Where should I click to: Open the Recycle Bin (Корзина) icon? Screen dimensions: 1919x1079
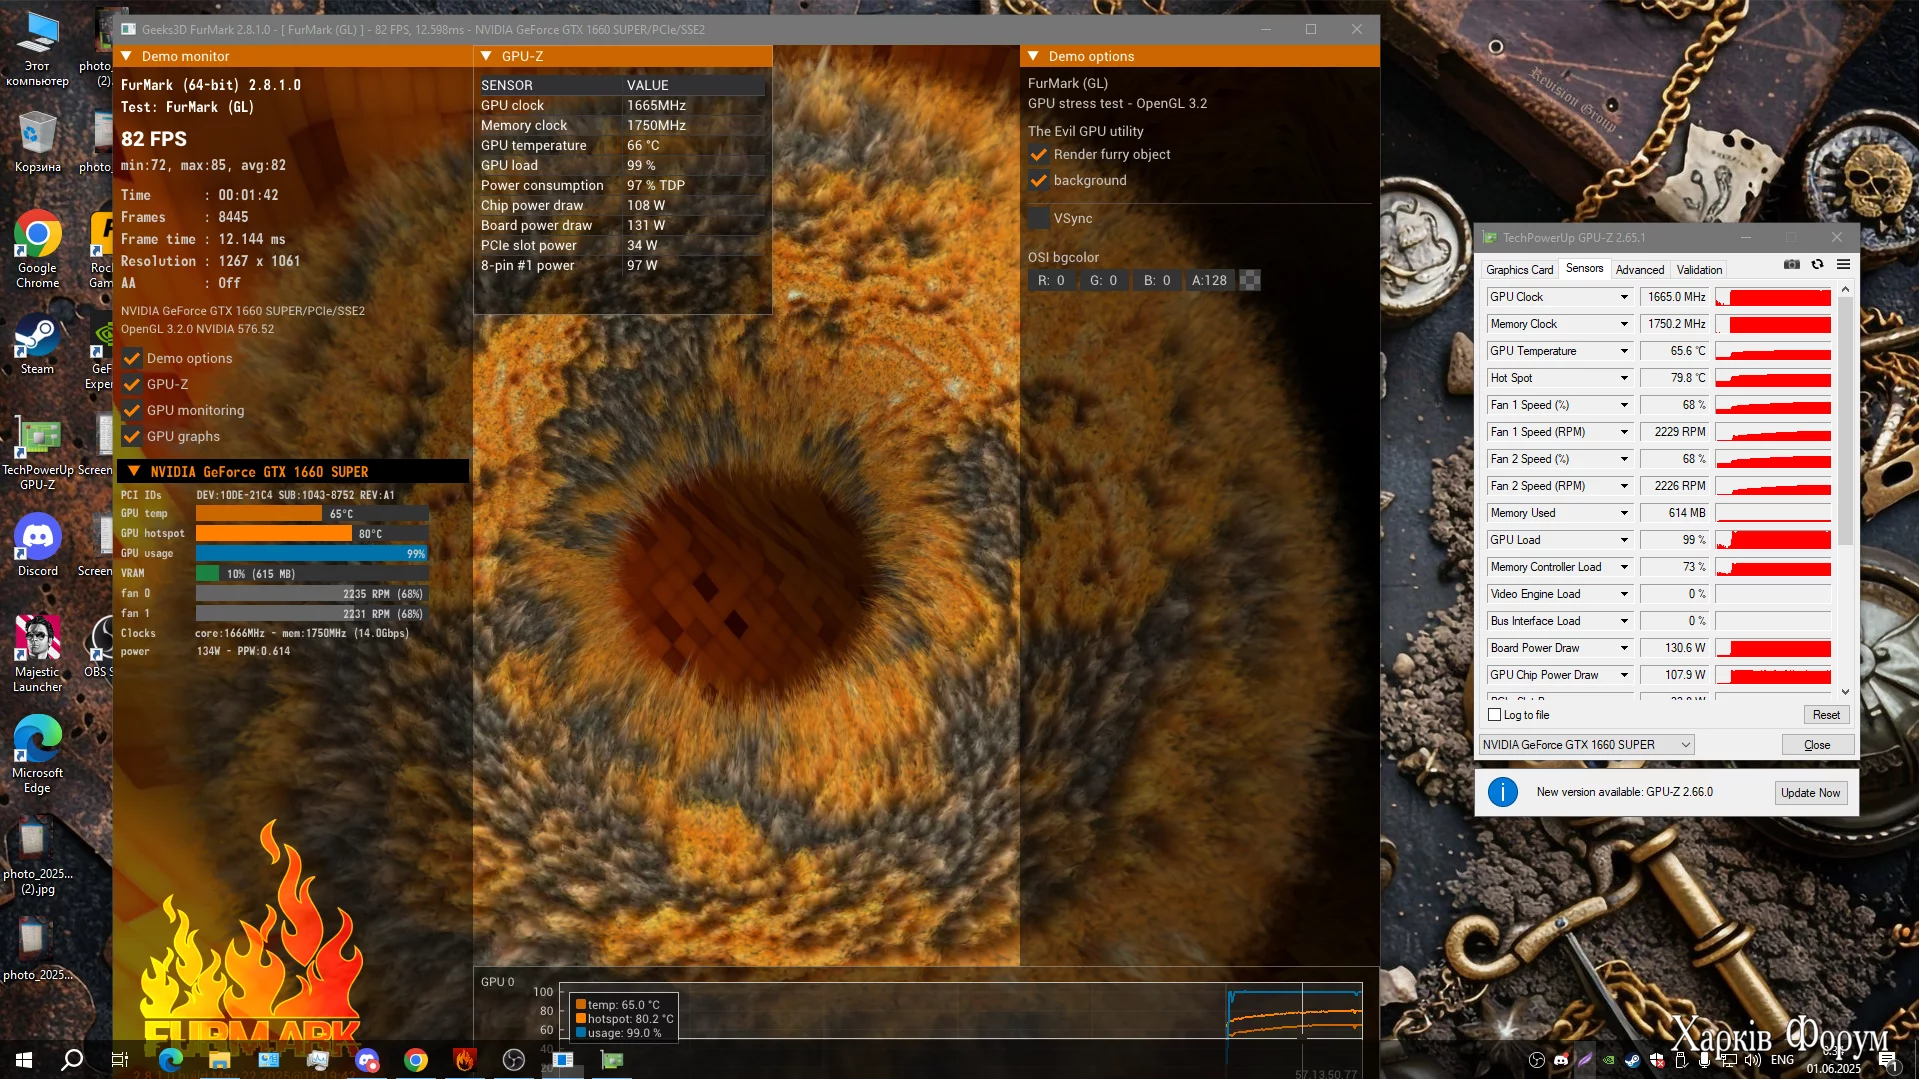pos(38,142)
